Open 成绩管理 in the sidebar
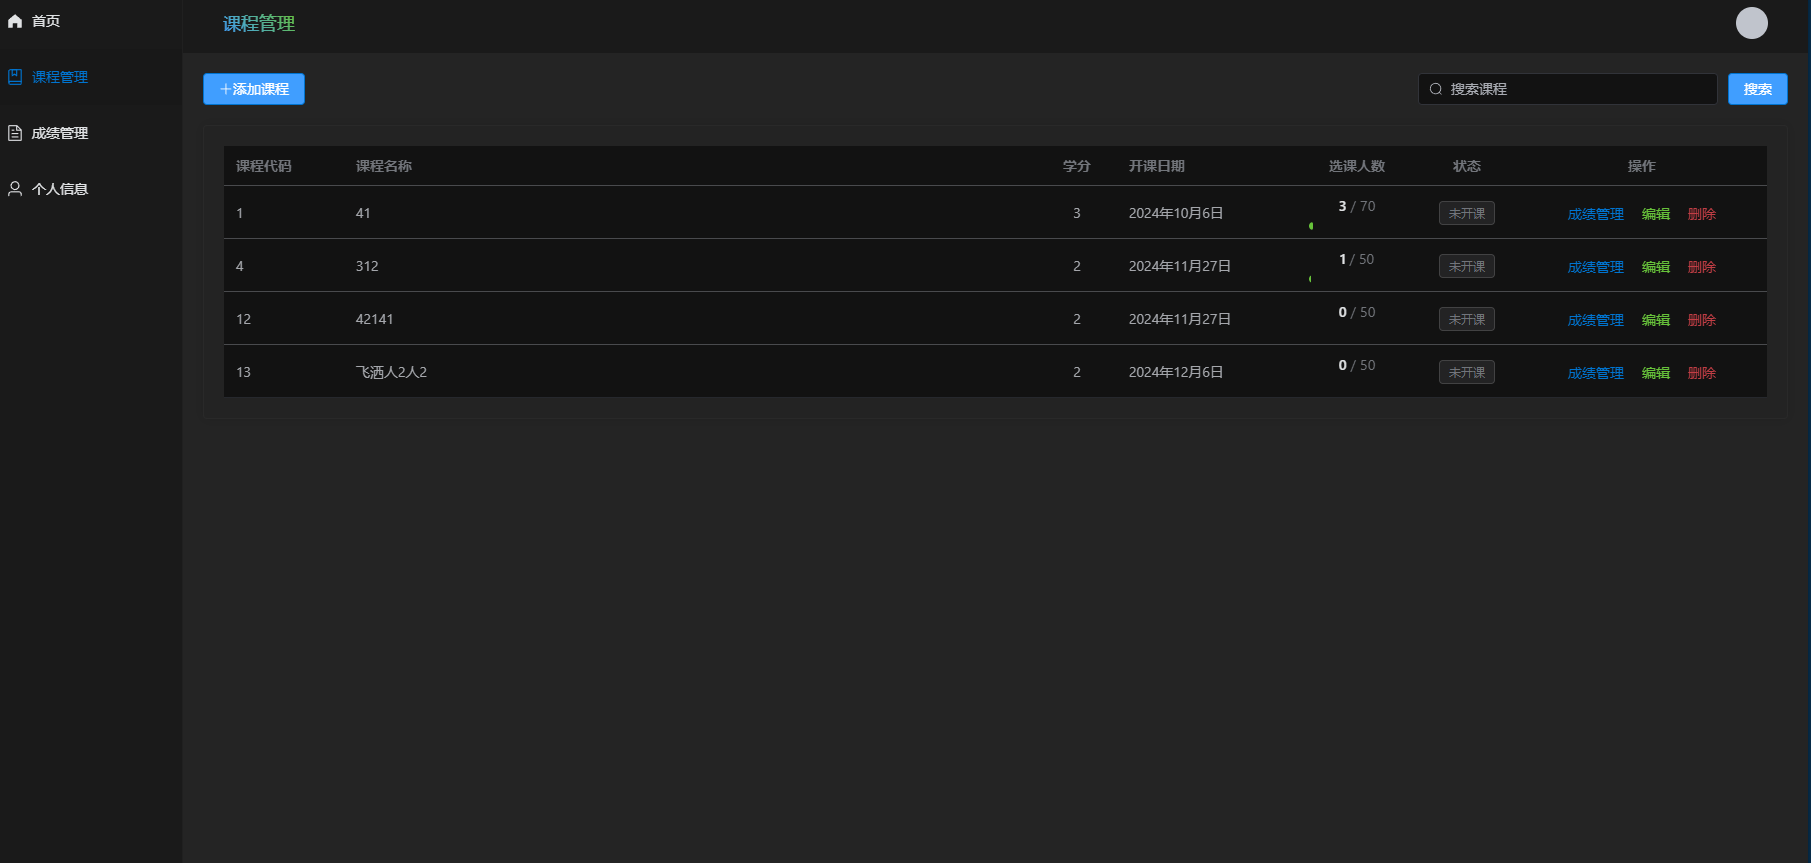Image resolution: width=1811 pixels, height=863 pixels. click(60, 133)
